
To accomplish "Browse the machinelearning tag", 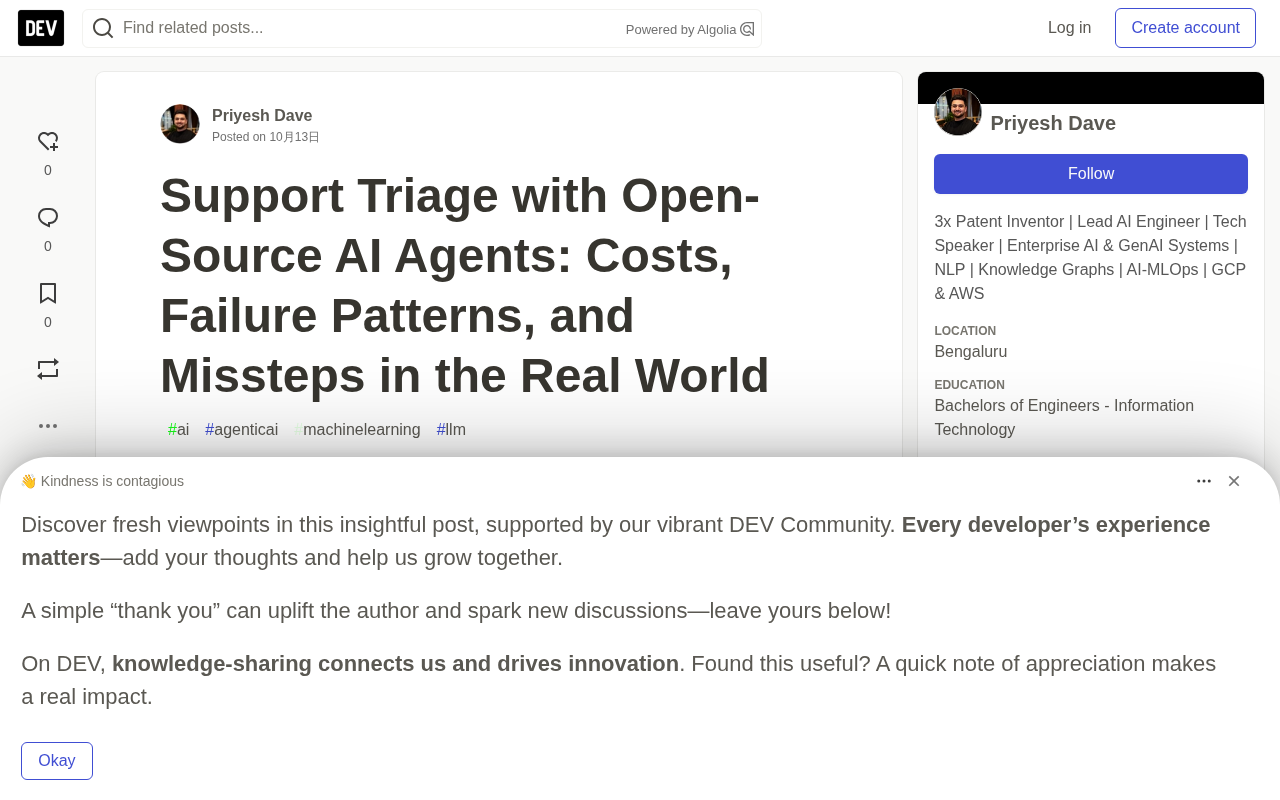I will click(358, 430).
